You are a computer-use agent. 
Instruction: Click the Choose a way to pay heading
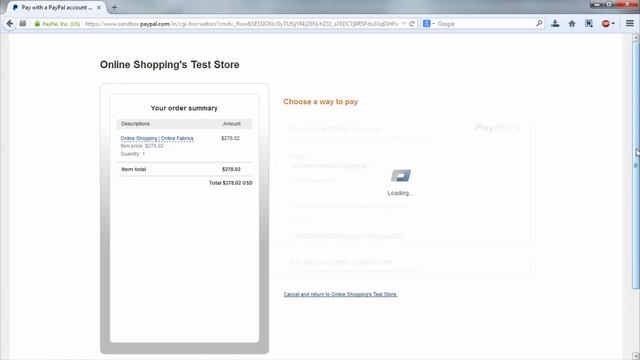pos(320,102)
